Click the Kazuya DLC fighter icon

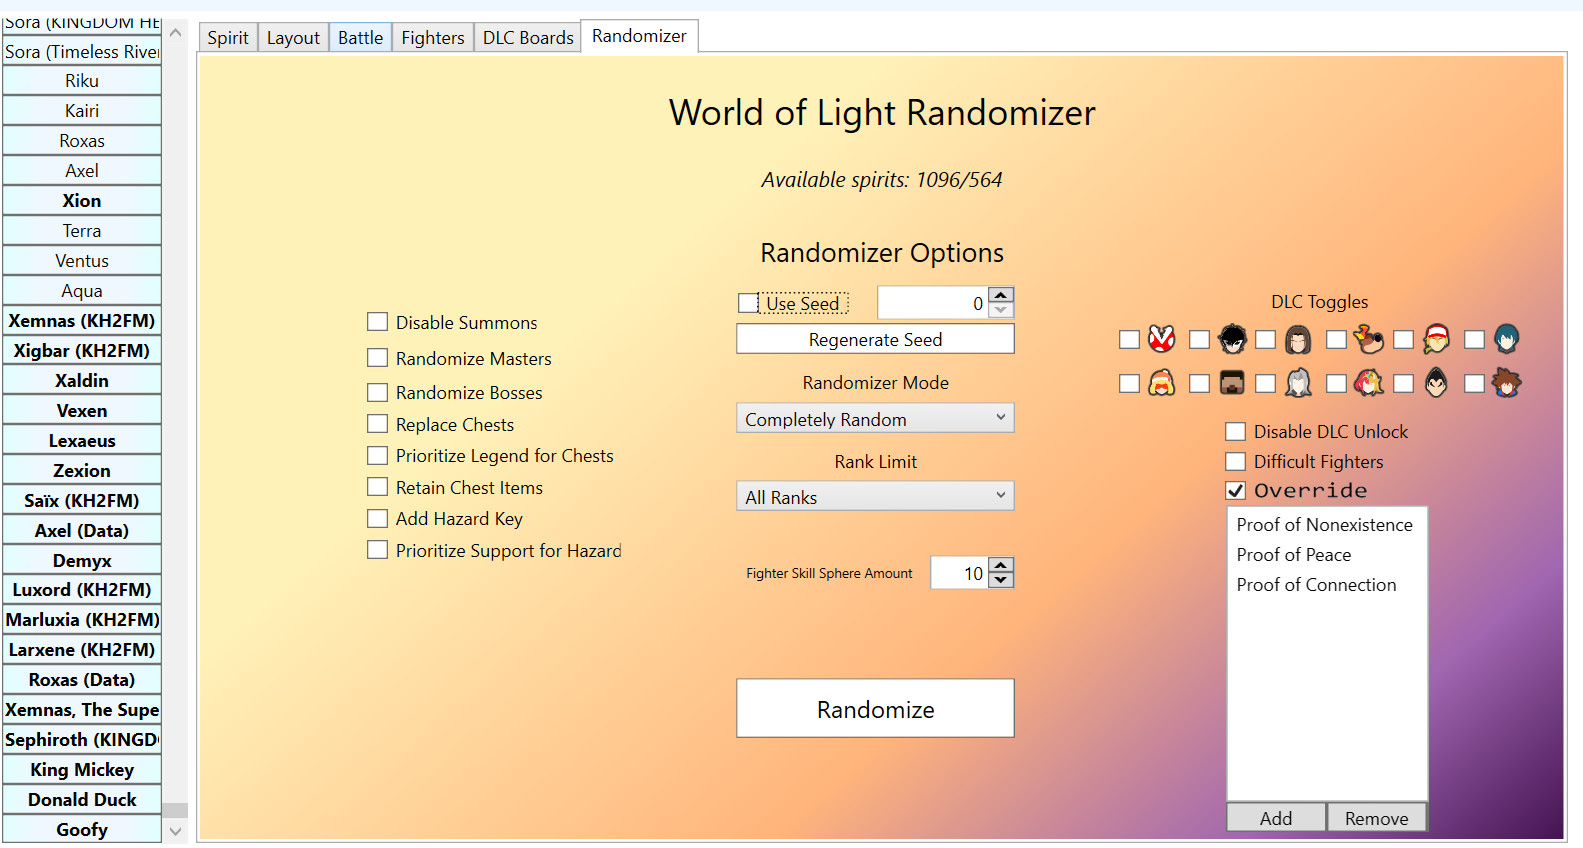pyautogui.click(x=1436, y=383)
